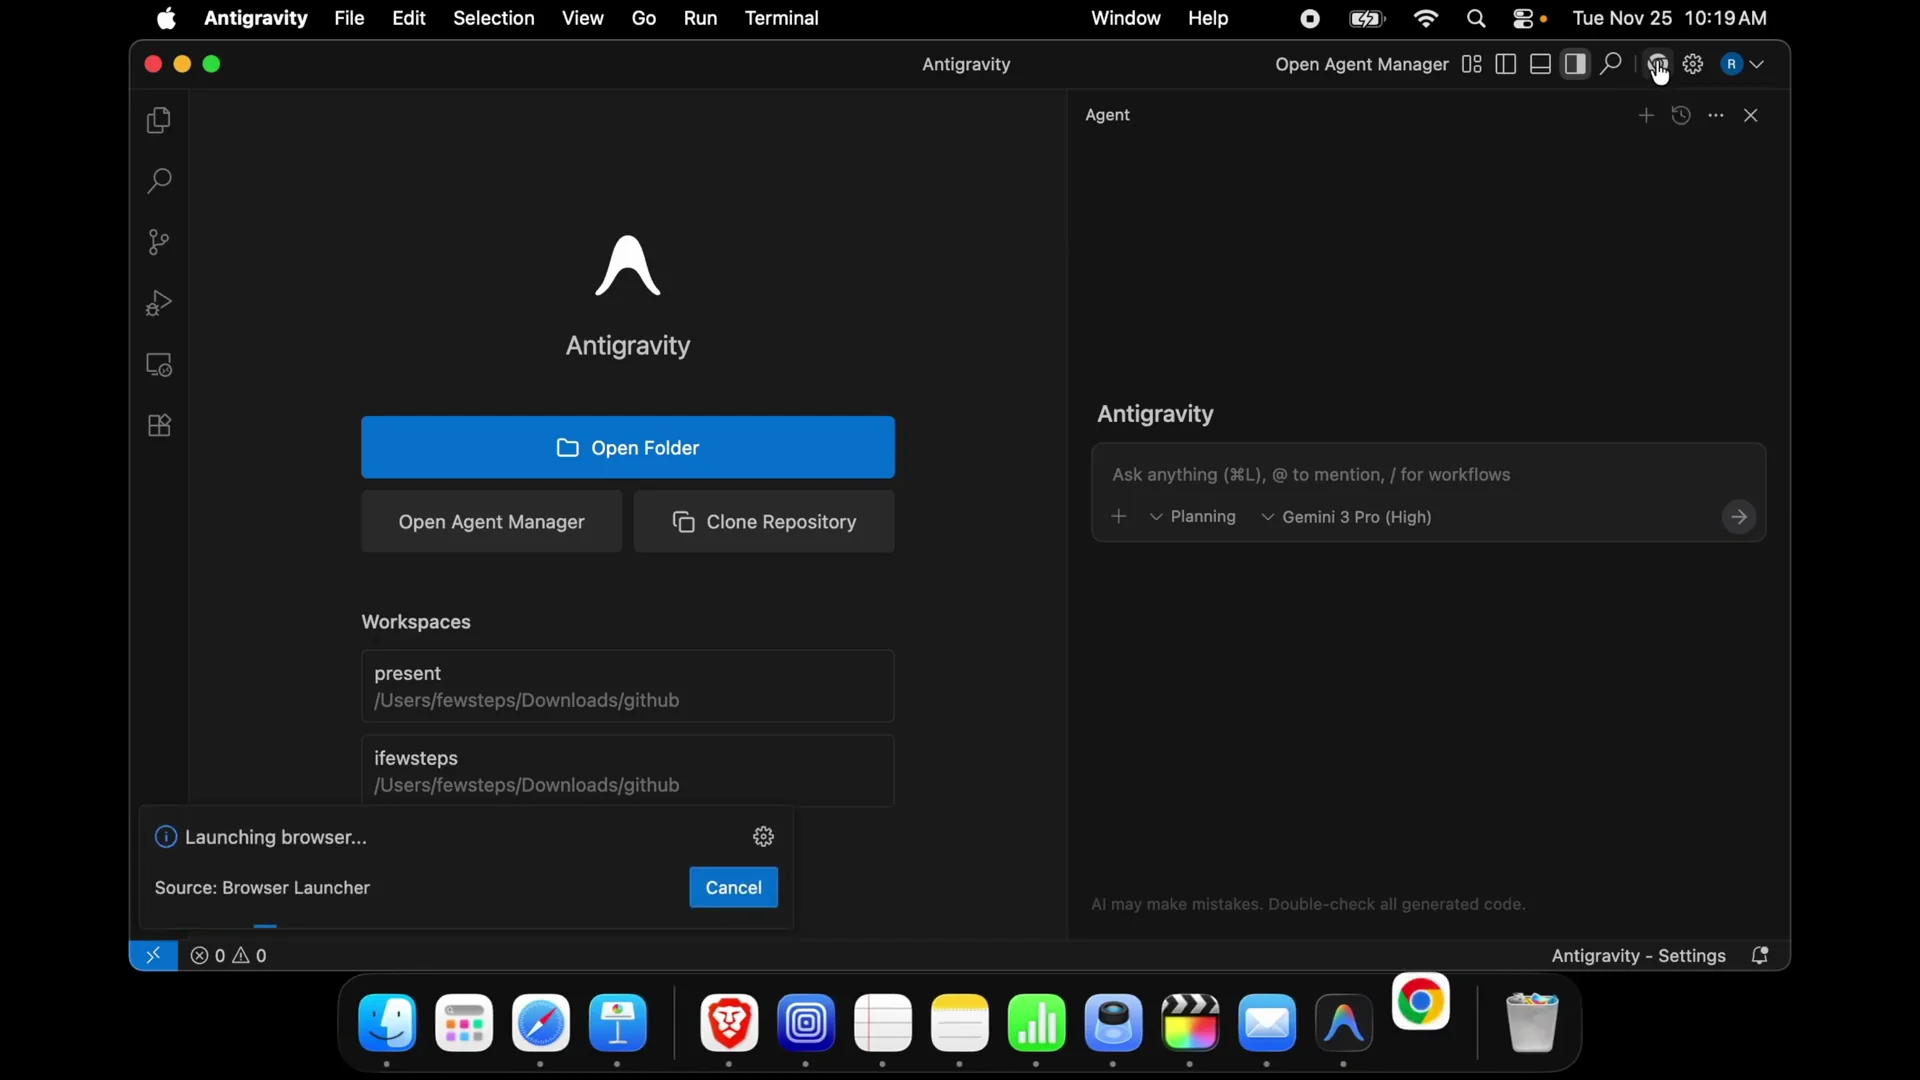Image resolution: width=1920 pixels, height=1080 pixels.
Task: Toggle the primary side bar
Action: (1505, 64)
